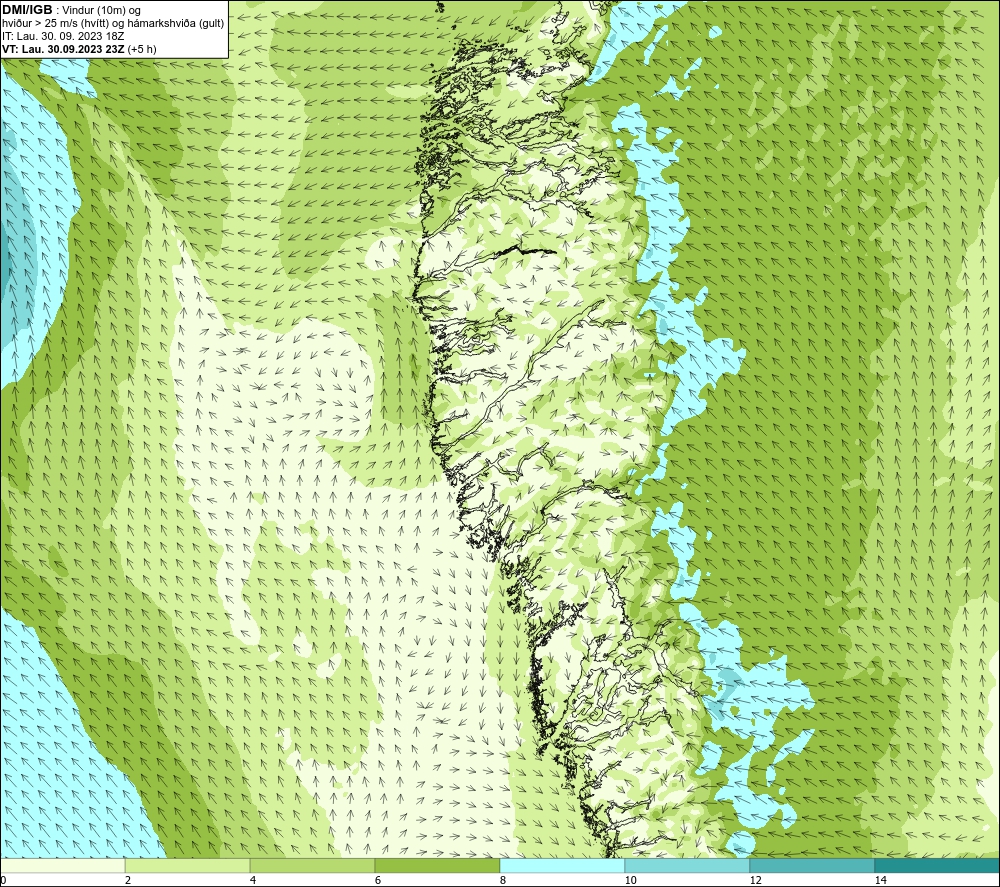The height and width of the screenshot is (887, 1000).
Task: Click the "8" tick label on the scale
Action: [x=503, y=881]
